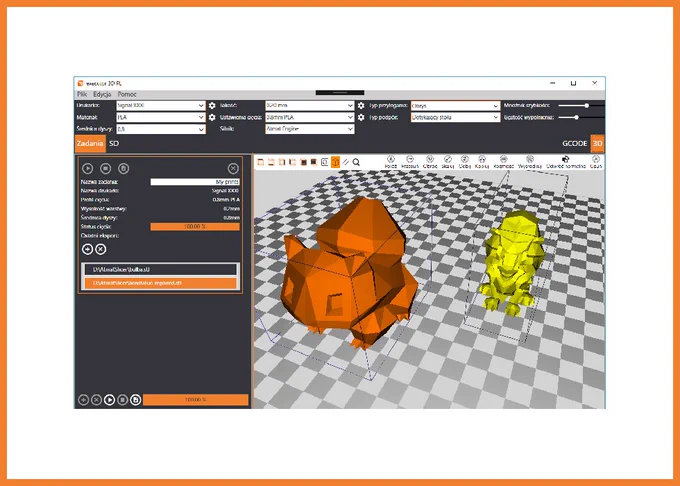The image size is (680, 486).
Task: Open the Drukarka printer dropdown
Action: click(x=161, y=105)
